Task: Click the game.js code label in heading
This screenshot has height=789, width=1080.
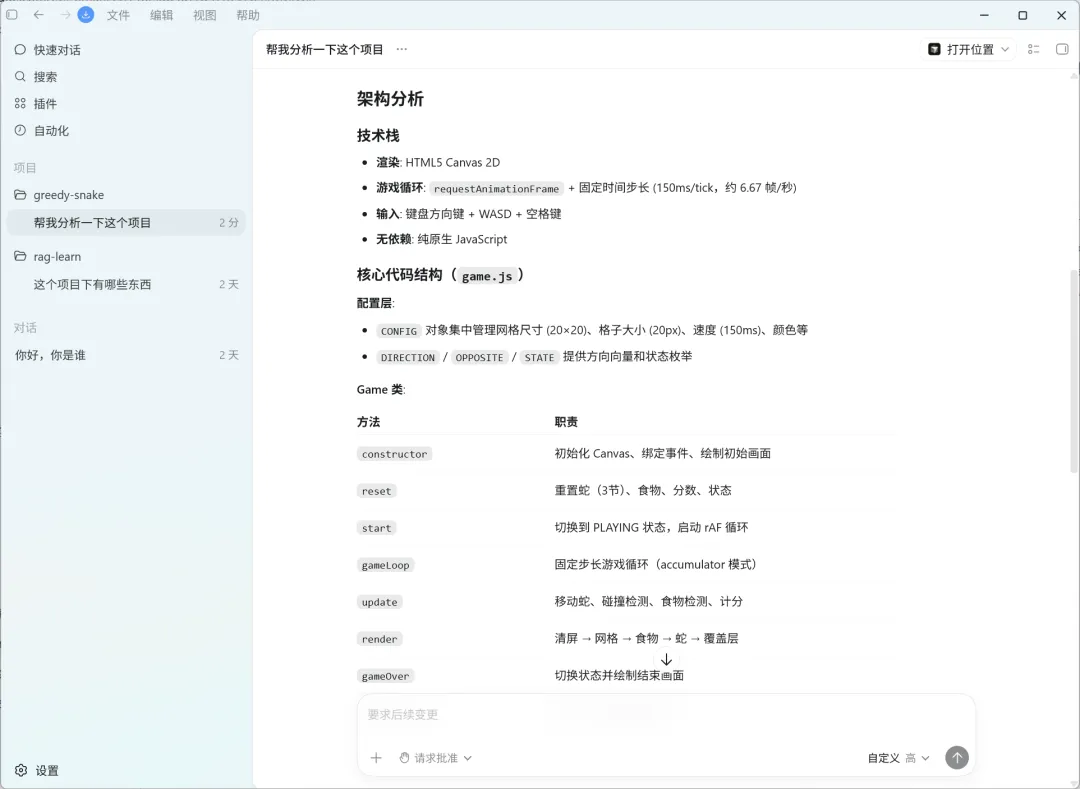Action: [x=487, y=276]
